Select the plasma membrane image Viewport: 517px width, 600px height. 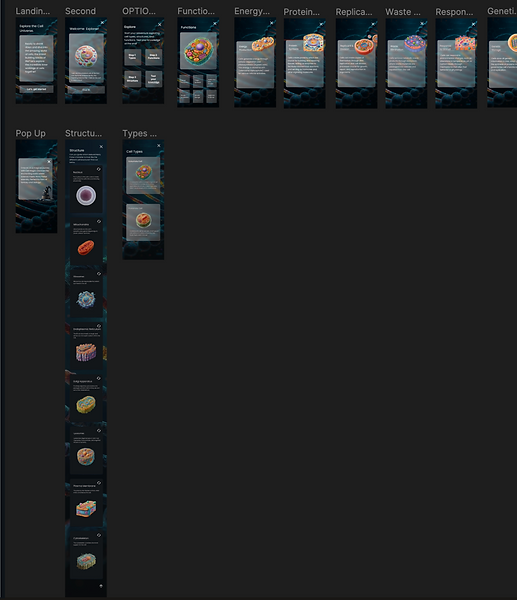pyautogui.click(x=86, y=509)
